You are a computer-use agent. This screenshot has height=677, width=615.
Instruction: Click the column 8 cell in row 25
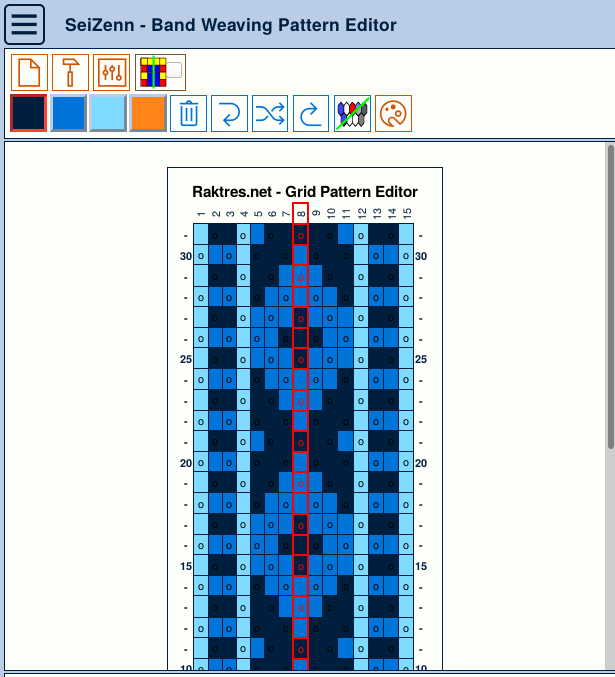click(301, 359)
